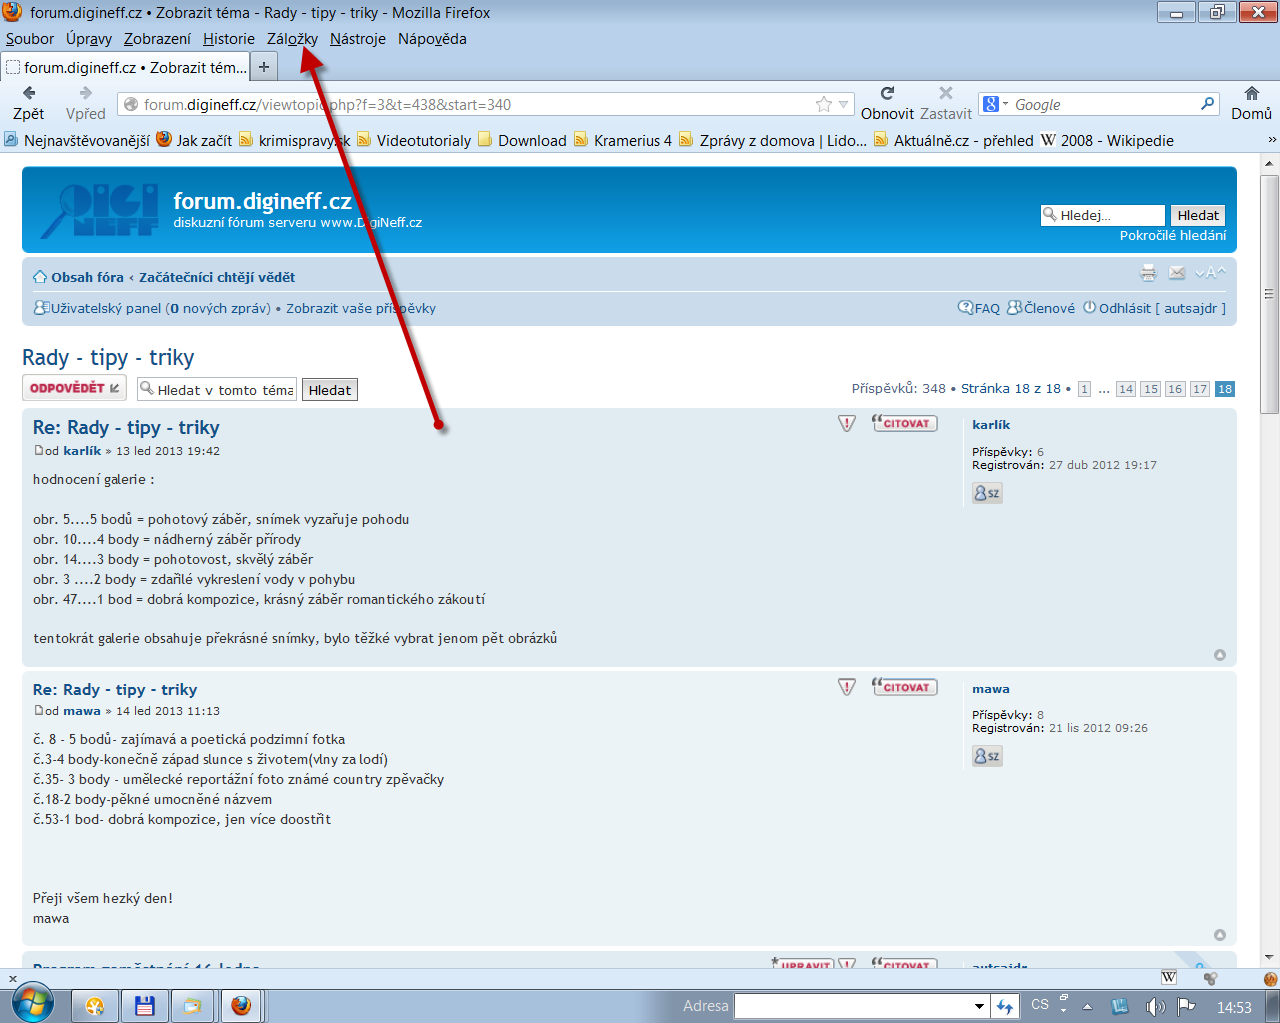This screenshot has width=1280, height=1023.
Task: Open the taskbar Adresa dropdown arrow
Action: [x=979, y=1006]
